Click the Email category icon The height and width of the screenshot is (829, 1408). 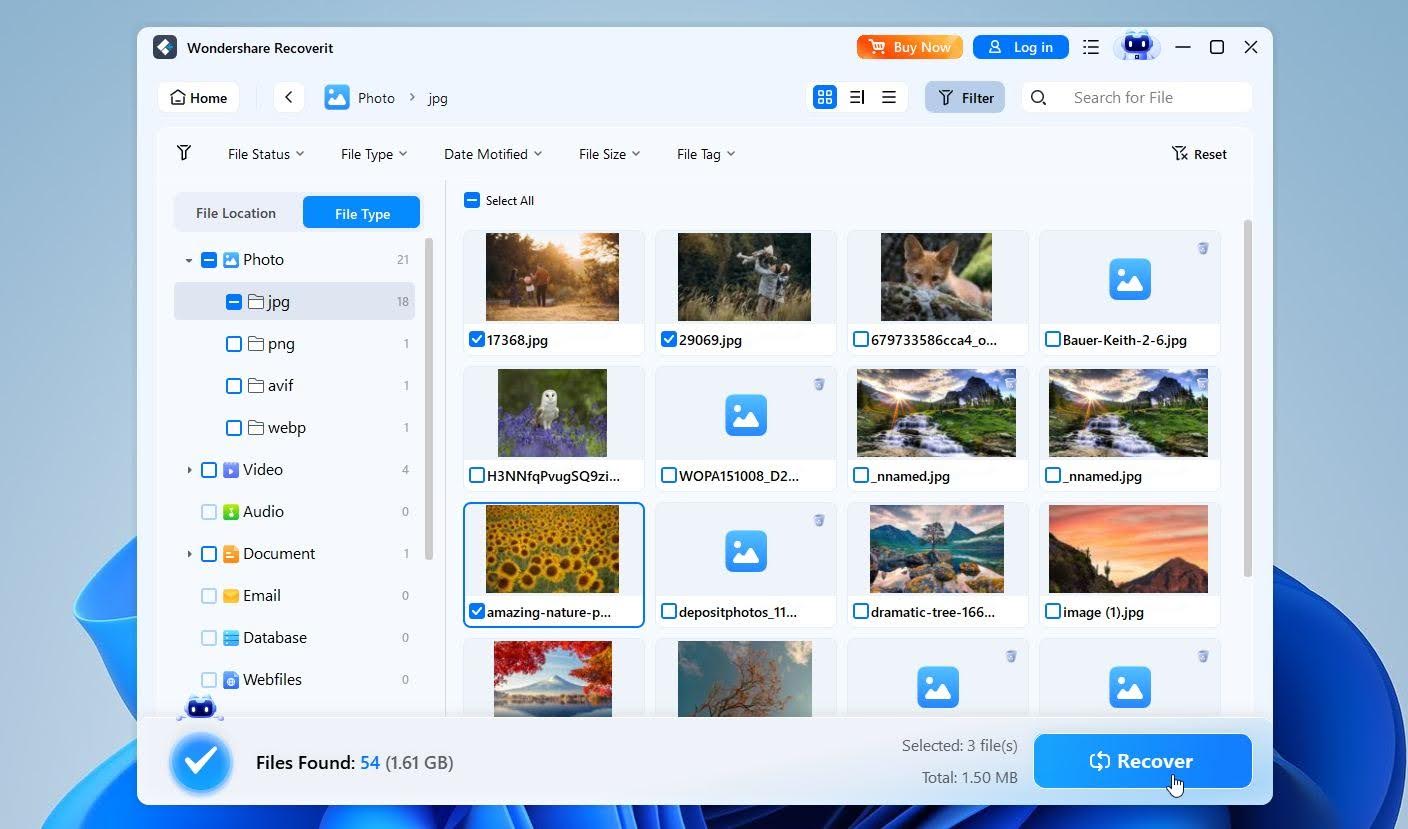click(231, 595)
